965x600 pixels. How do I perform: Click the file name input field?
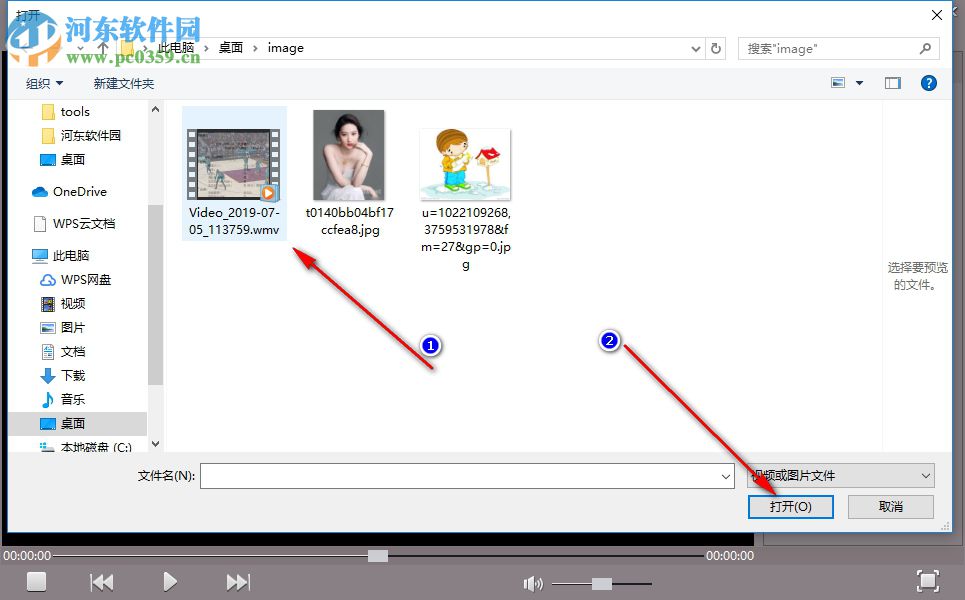[x=466, y=476]
